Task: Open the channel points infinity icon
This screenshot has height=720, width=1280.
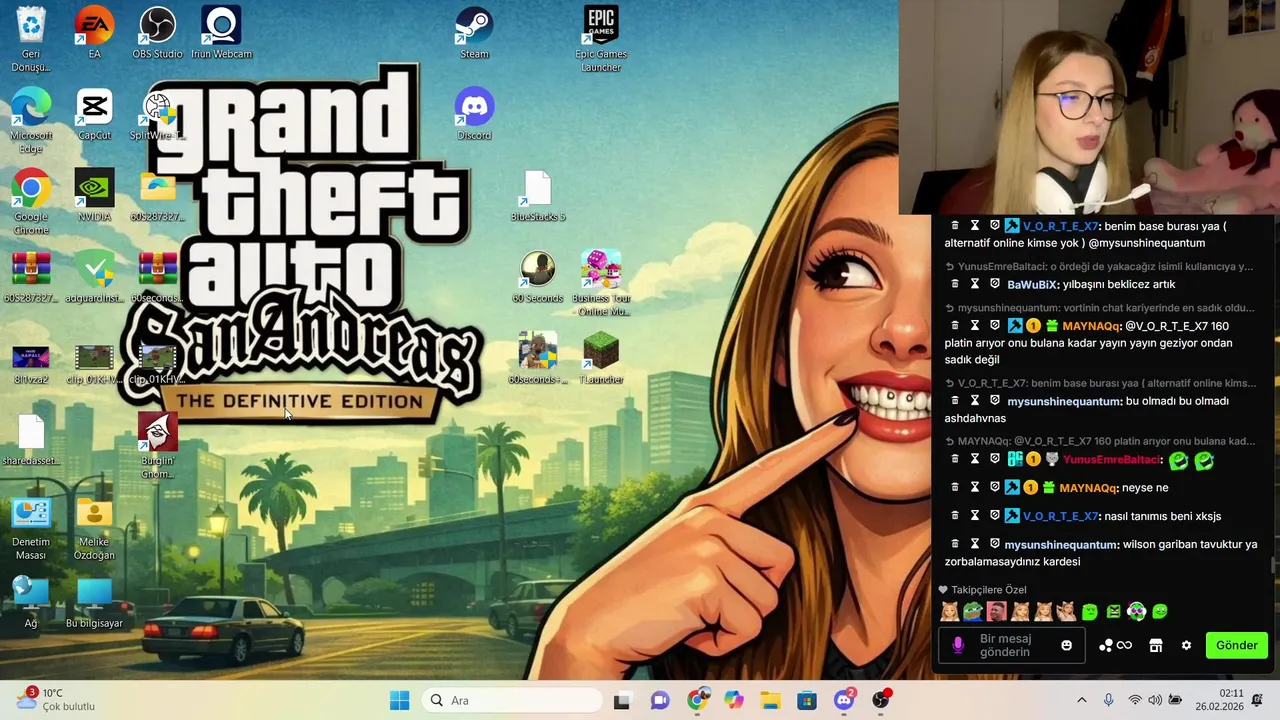Action: tap(1116, 645)
